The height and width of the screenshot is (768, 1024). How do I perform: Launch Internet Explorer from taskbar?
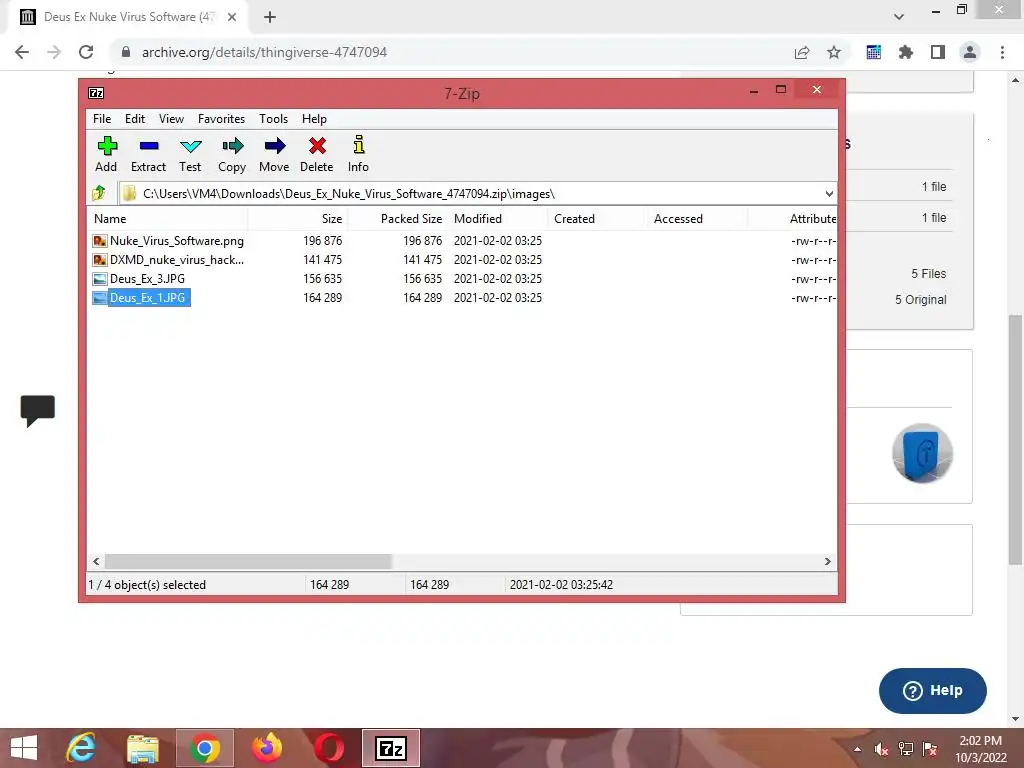pyautogui.click(x=81, y=748)
